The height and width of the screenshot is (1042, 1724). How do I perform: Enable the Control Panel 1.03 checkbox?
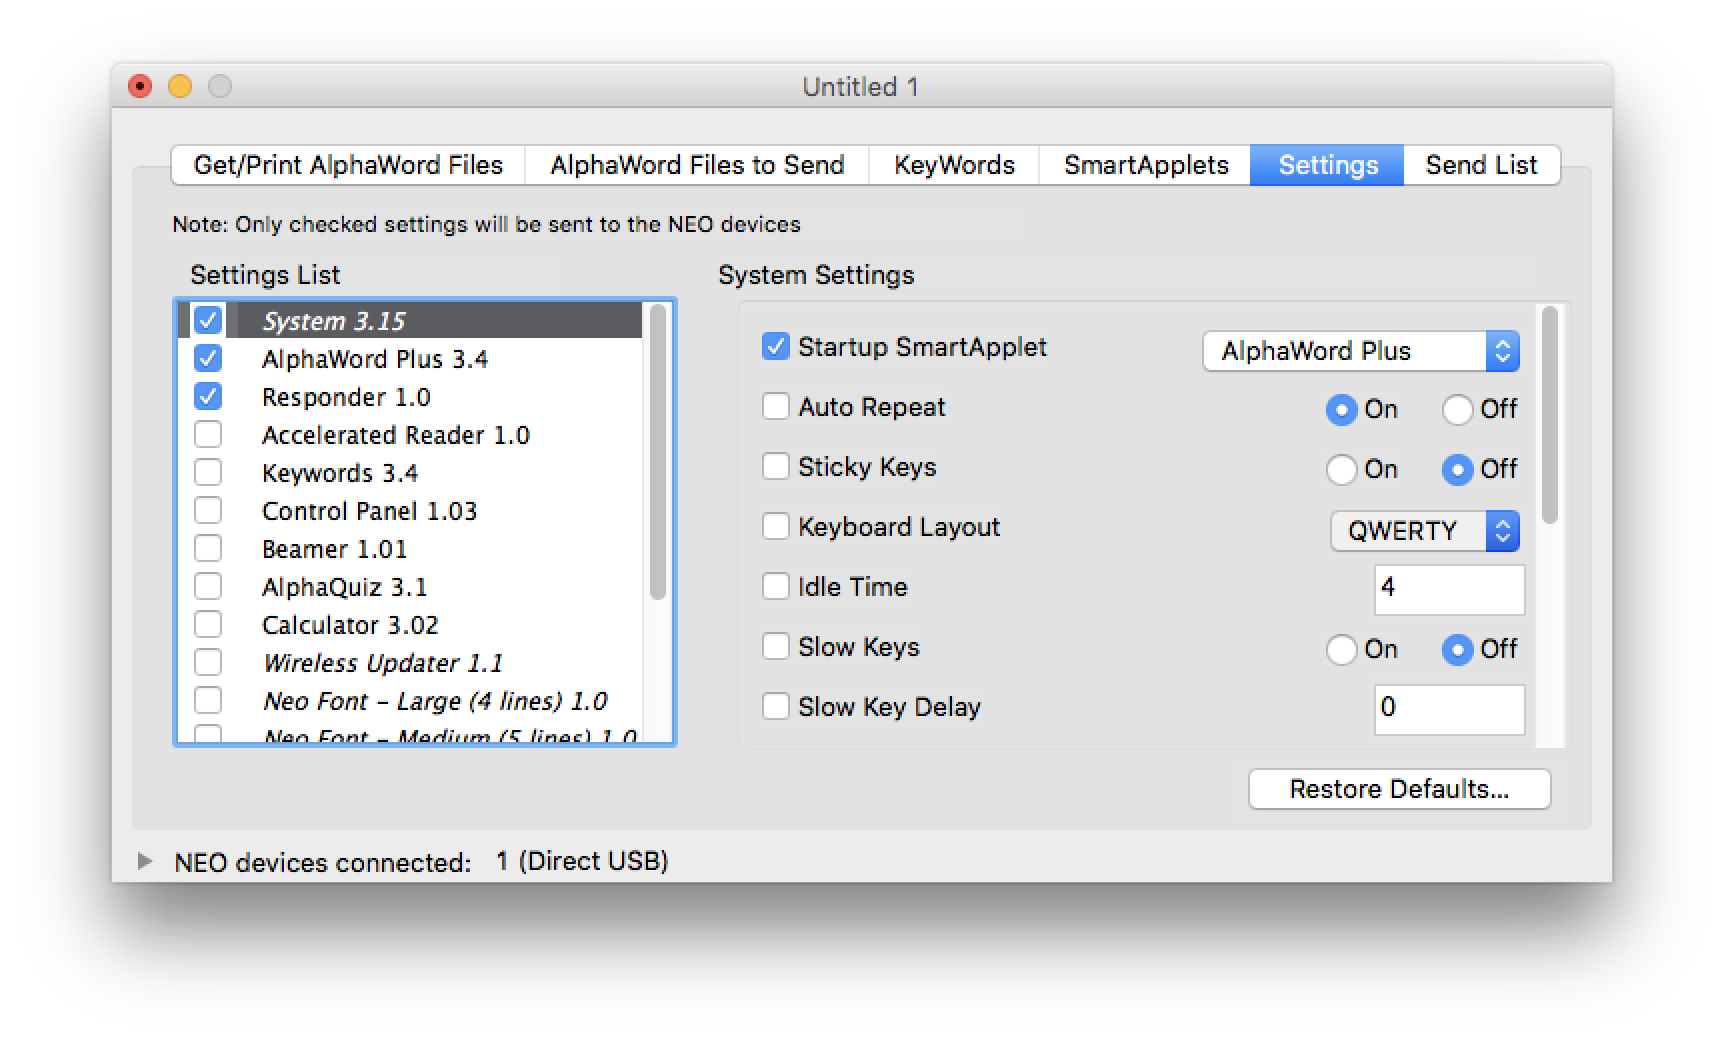pyautogui.click(x=208, y=510)
